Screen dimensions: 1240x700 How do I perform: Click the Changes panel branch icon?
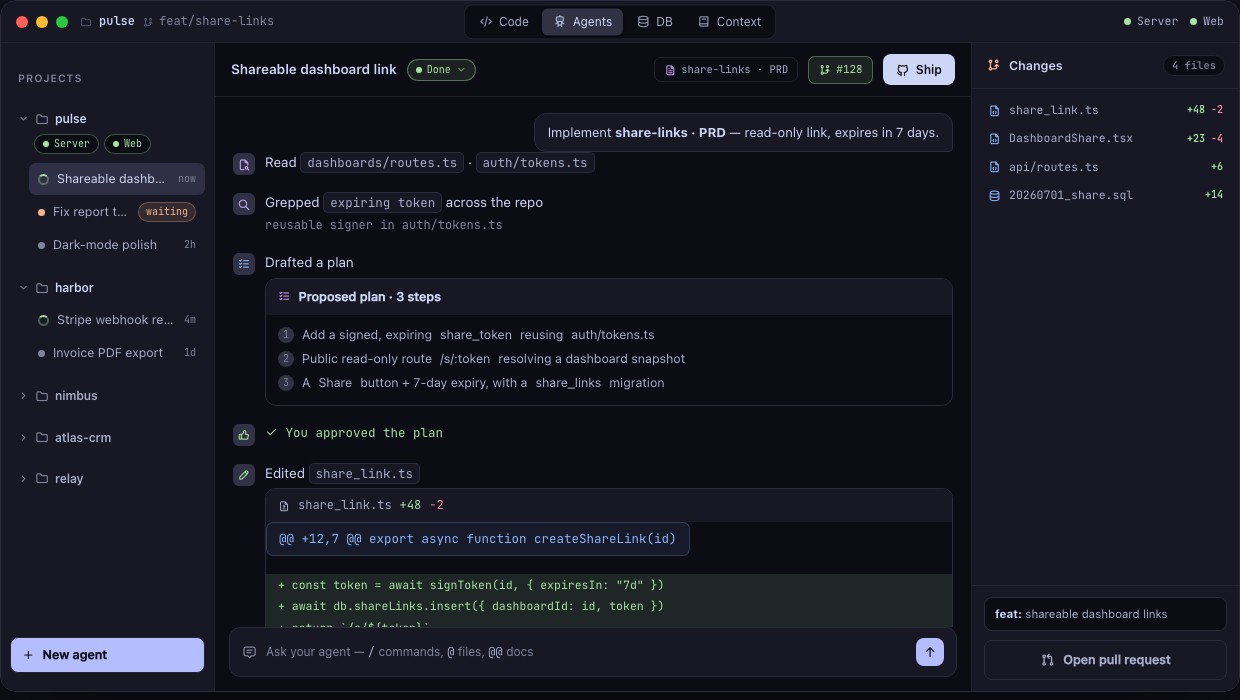coord(994,66)
